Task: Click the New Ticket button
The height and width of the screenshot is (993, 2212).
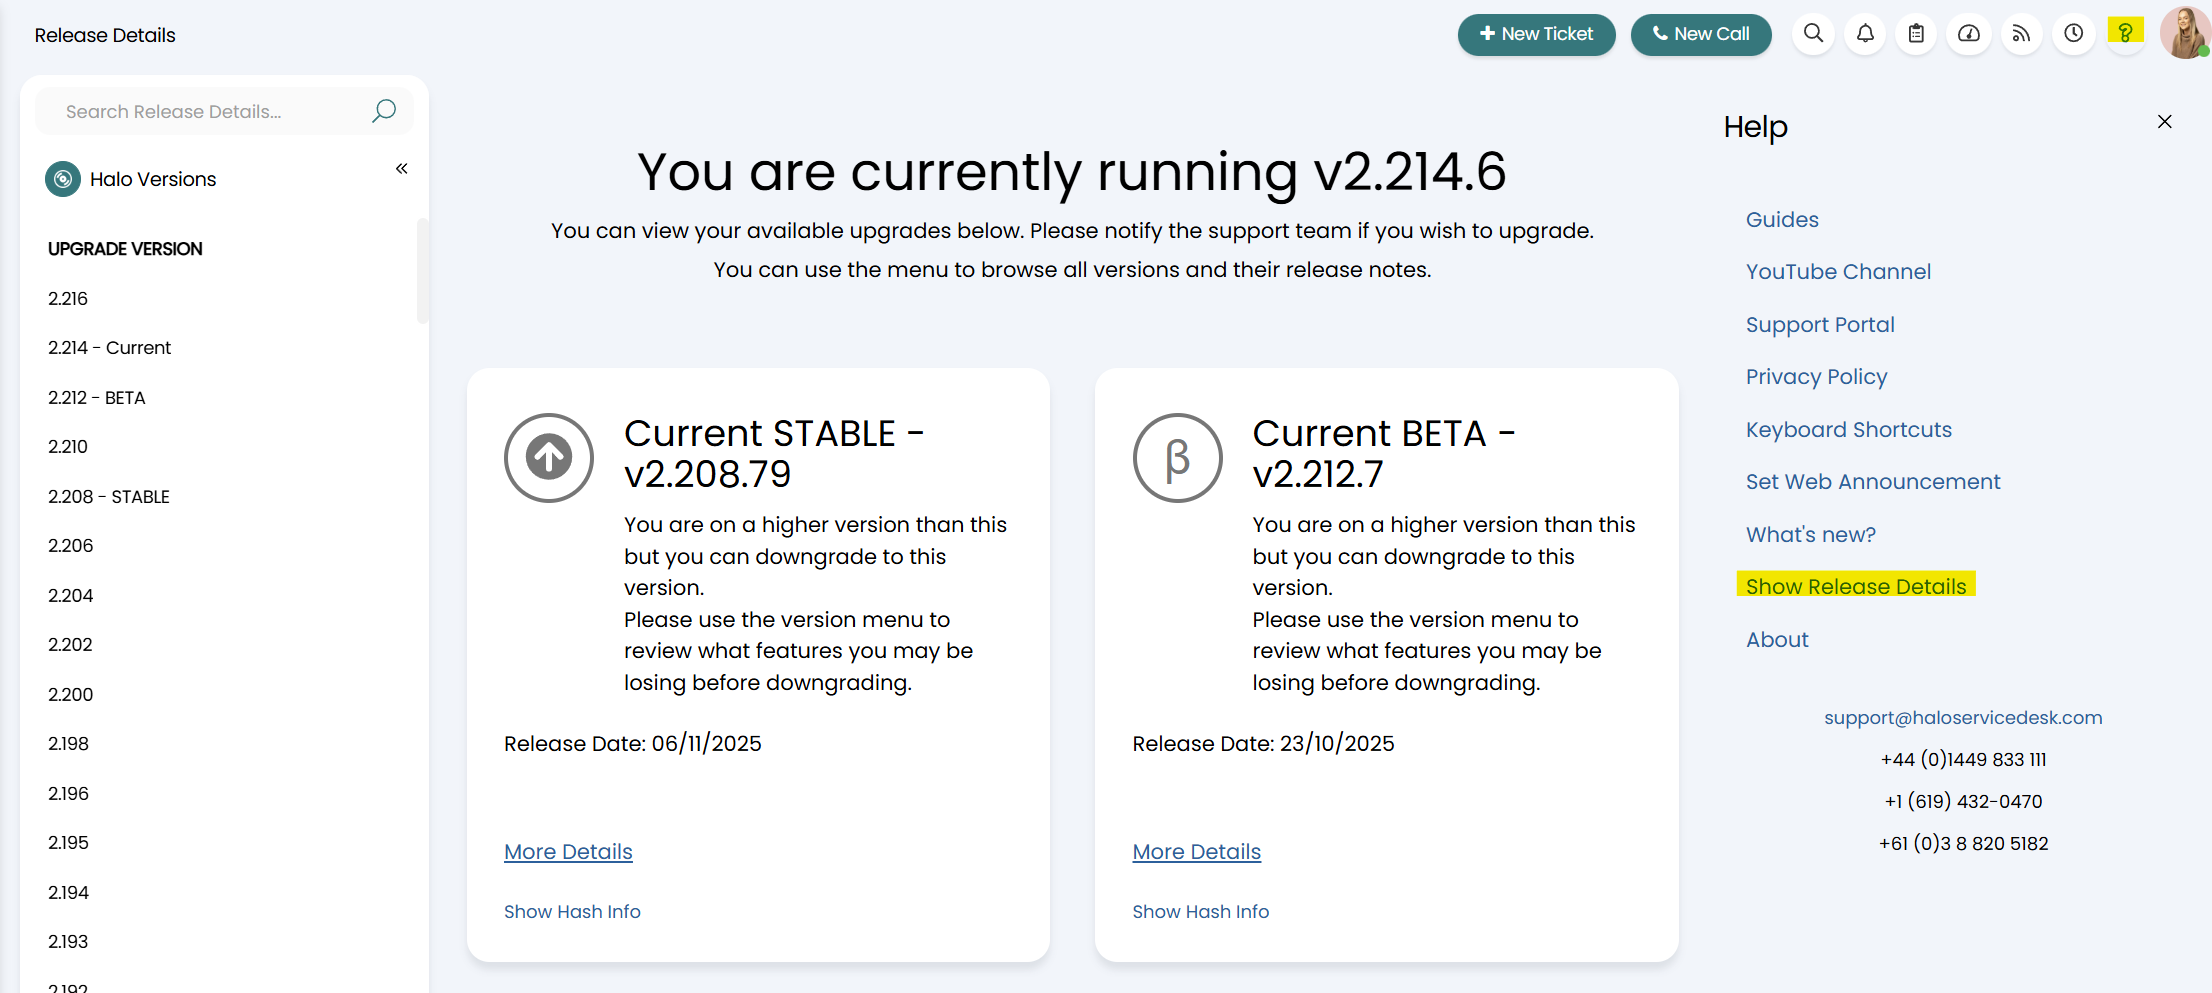Action: [x=1536, y=34]
